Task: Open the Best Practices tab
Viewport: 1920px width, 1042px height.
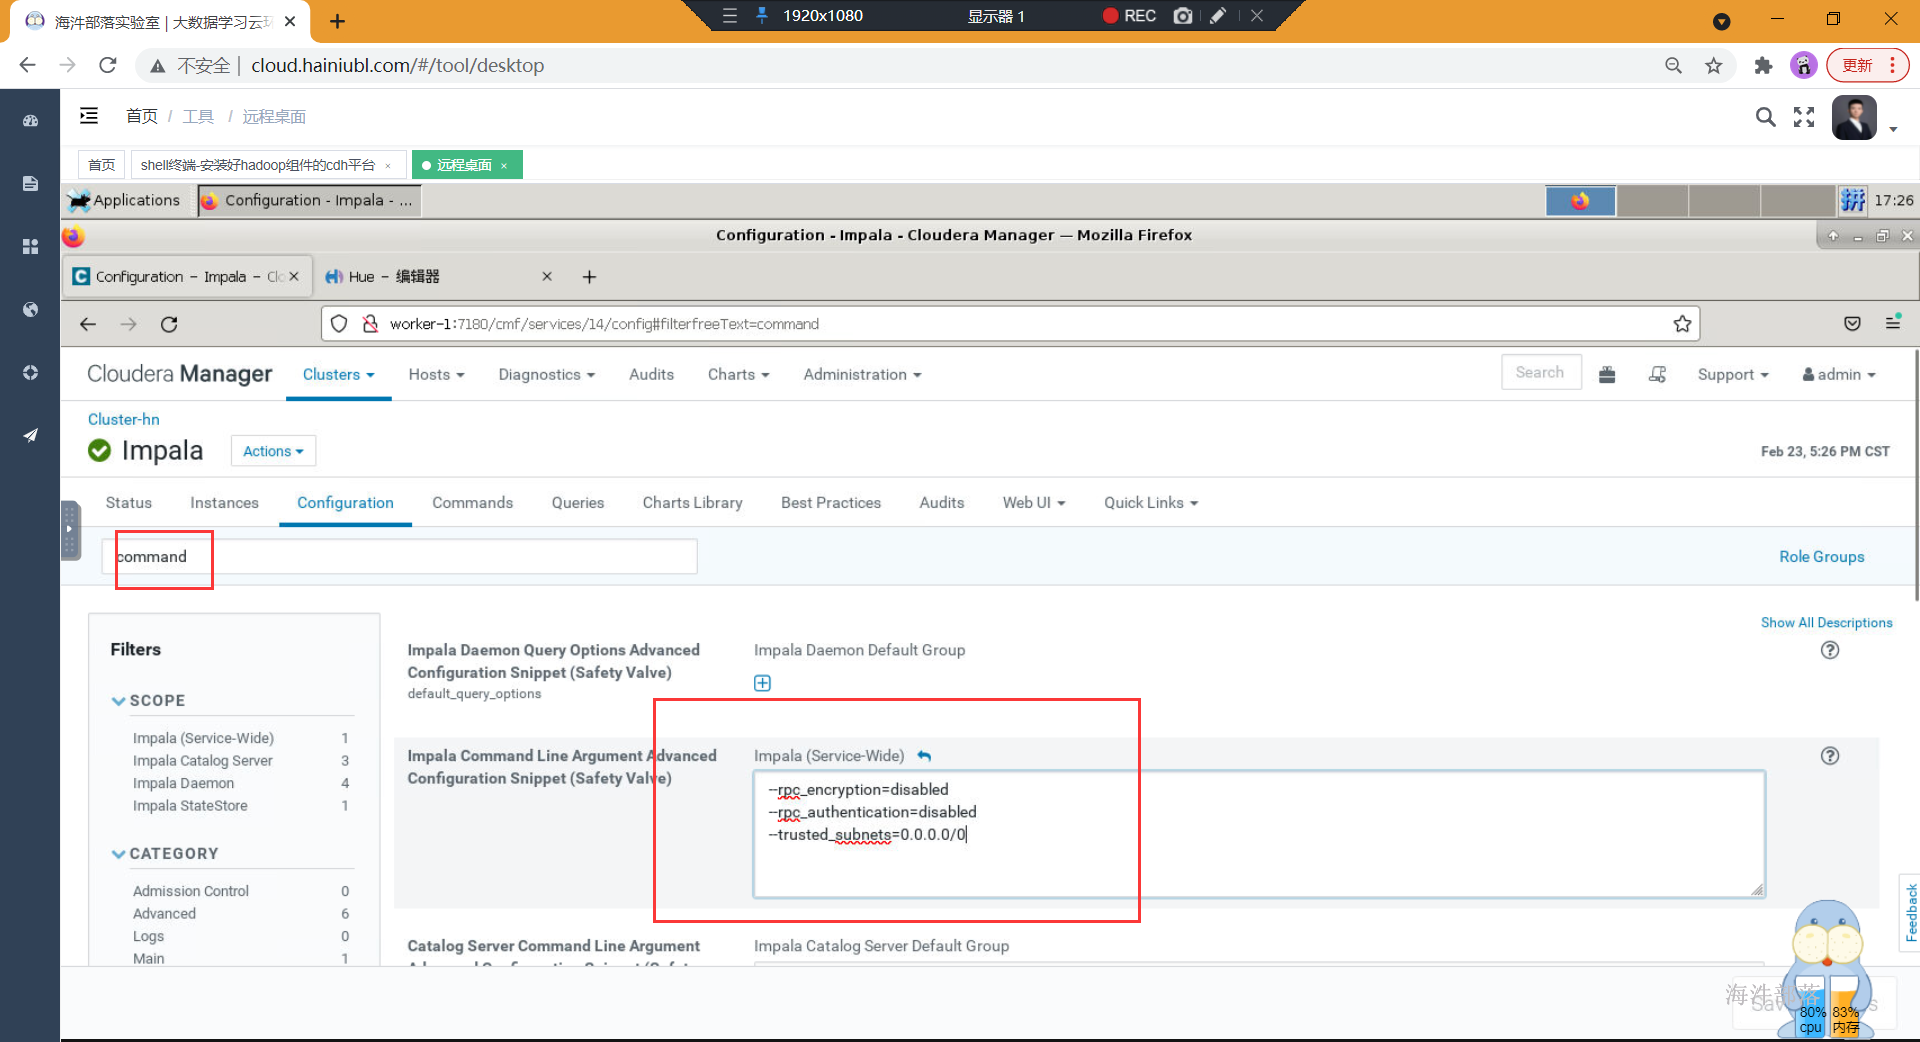Action: tap(831, 502)
